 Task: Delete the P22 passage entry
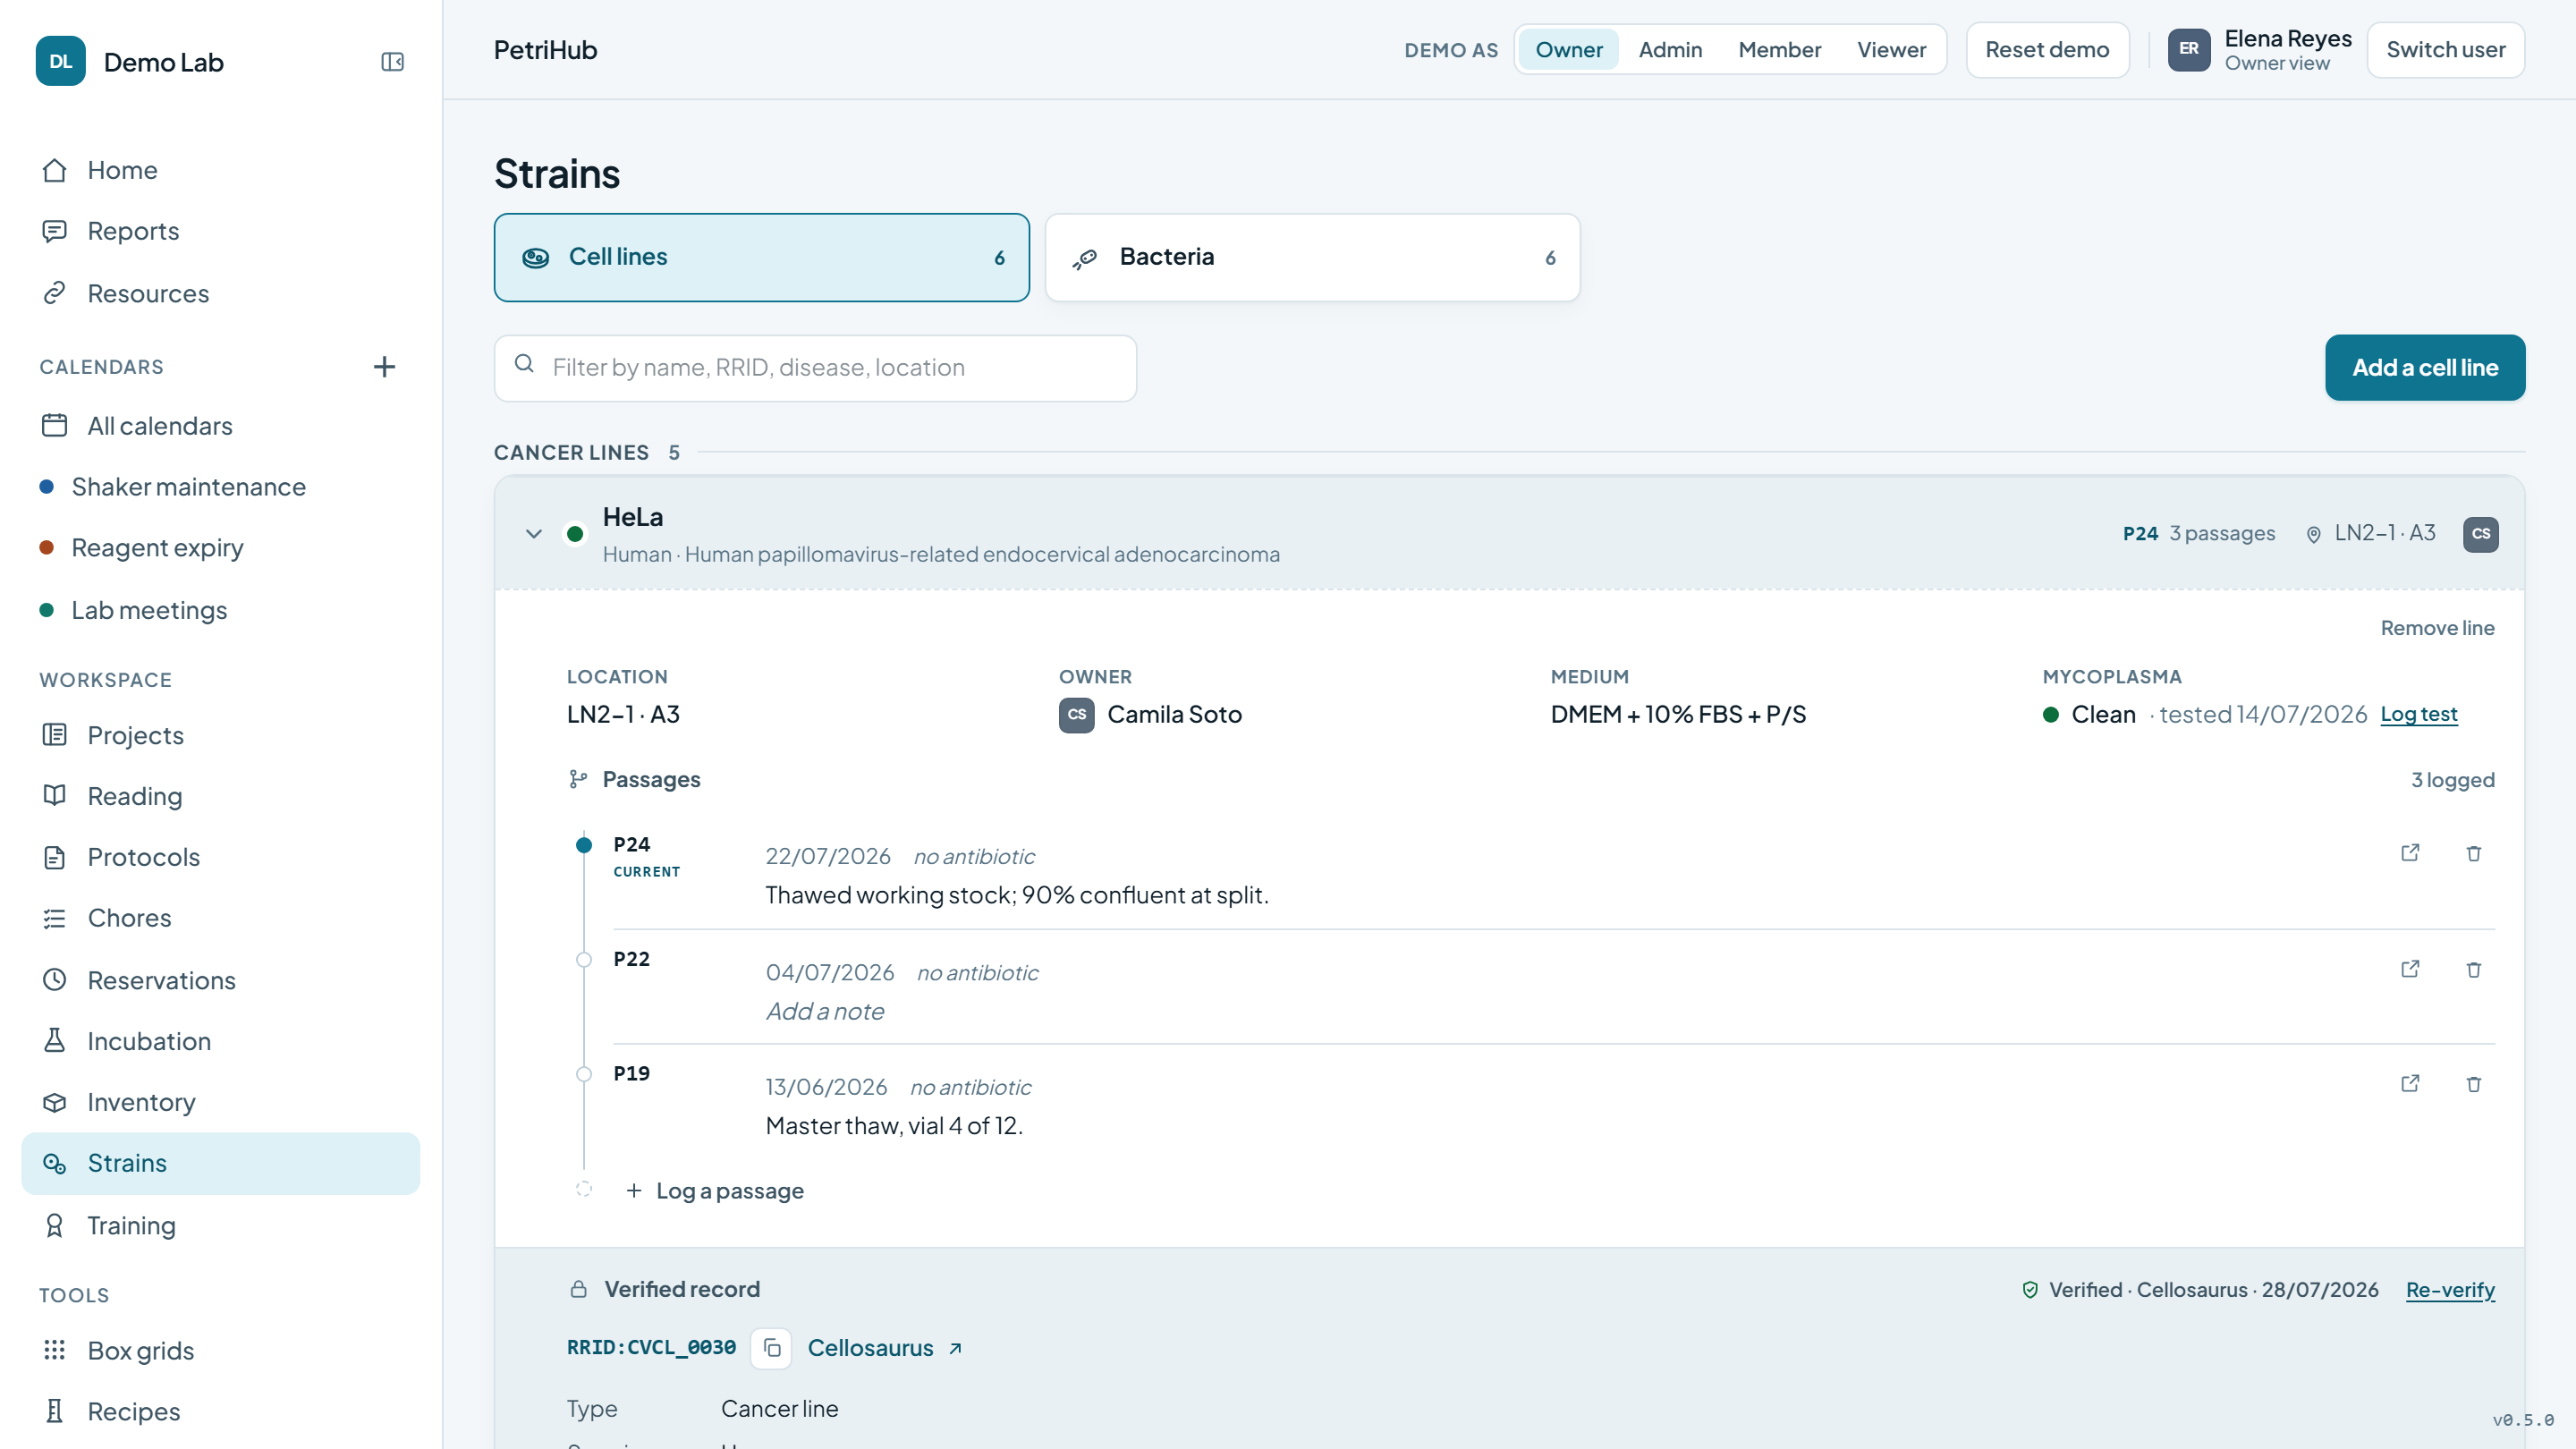coord(2474,969)
